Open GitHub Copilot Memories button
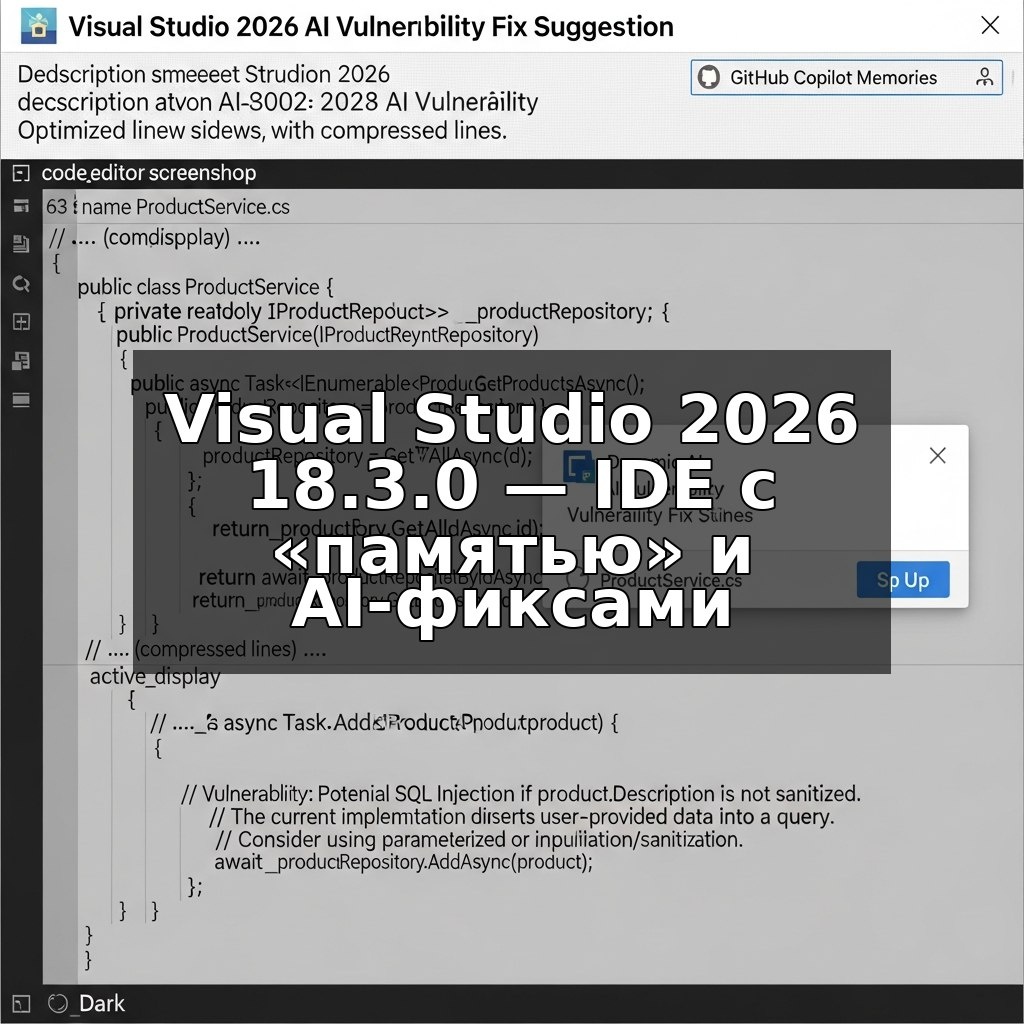The image size is (1024, 1024). point(846,78)
